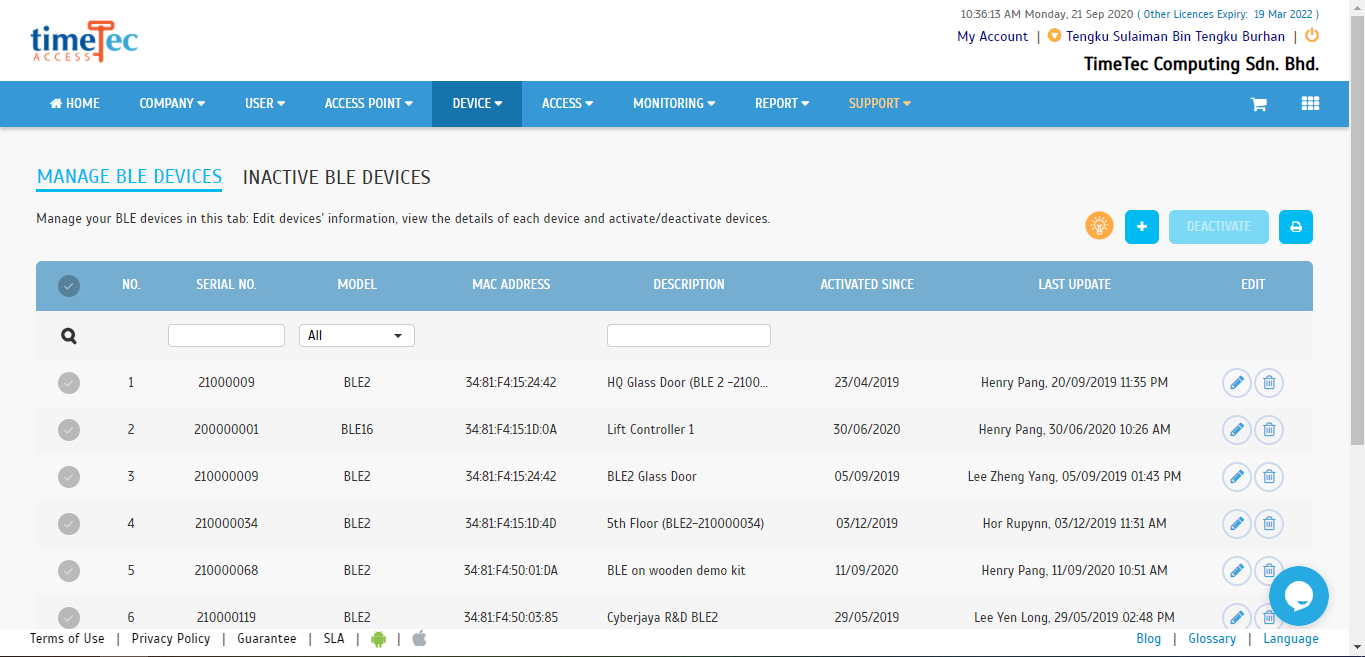Open Blog link in footer
This screenshot has height=657, width=1365.
click(x=1149, y=639)
